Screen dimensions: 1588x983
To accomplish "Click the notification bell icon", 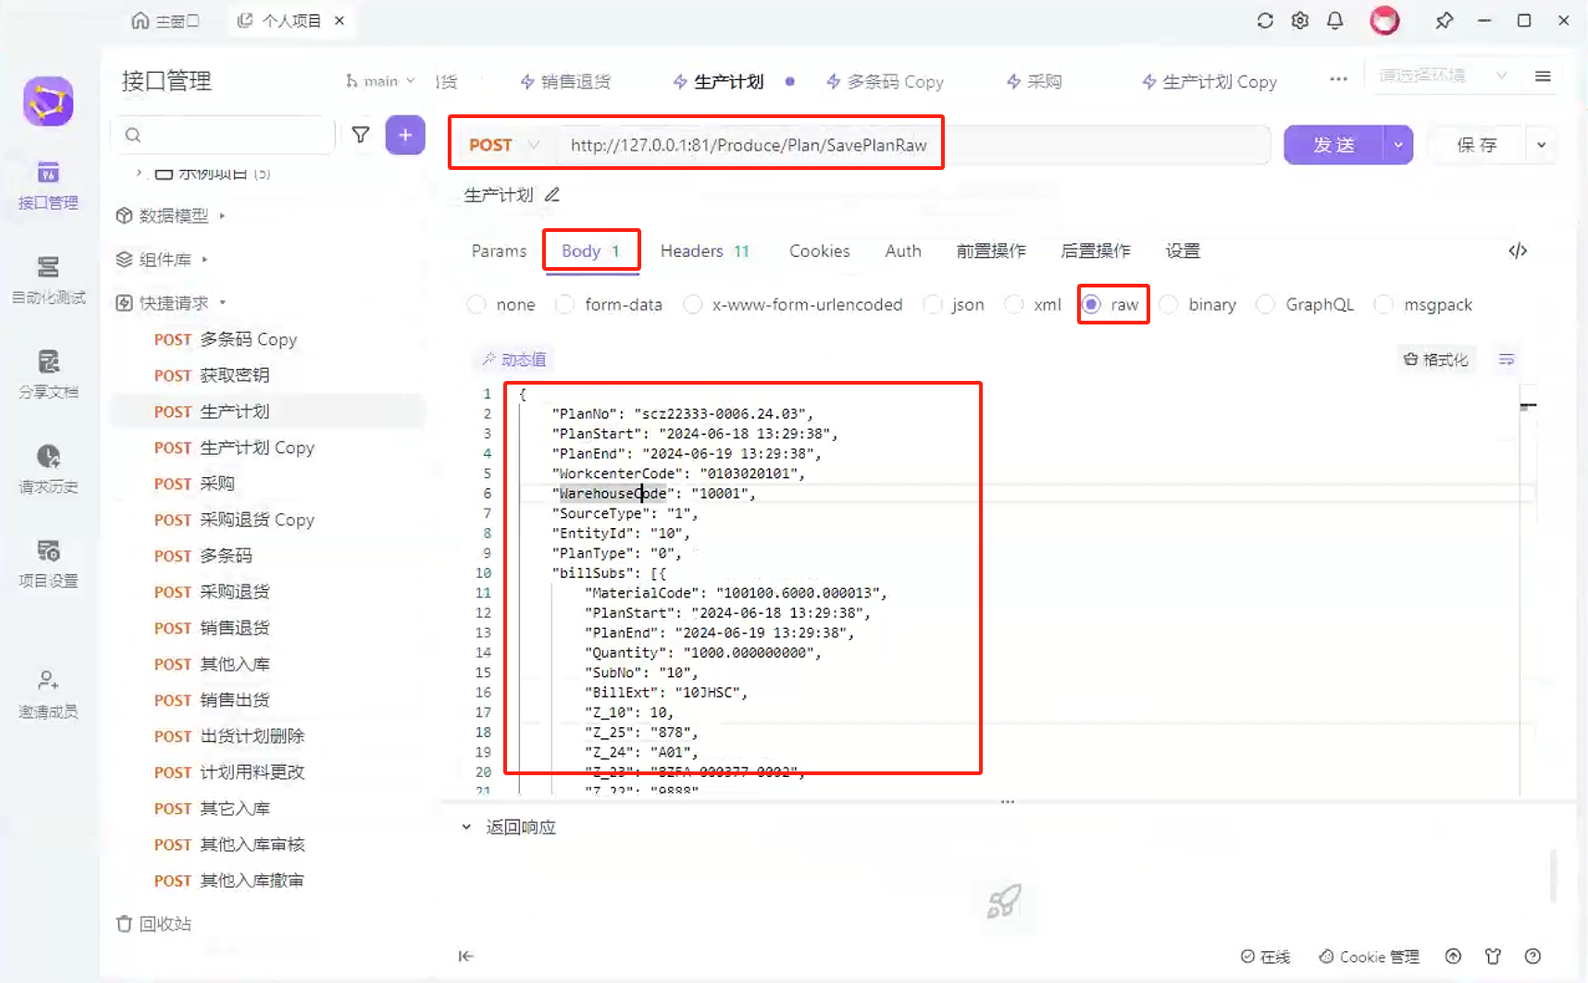I will coord(1335,21).
